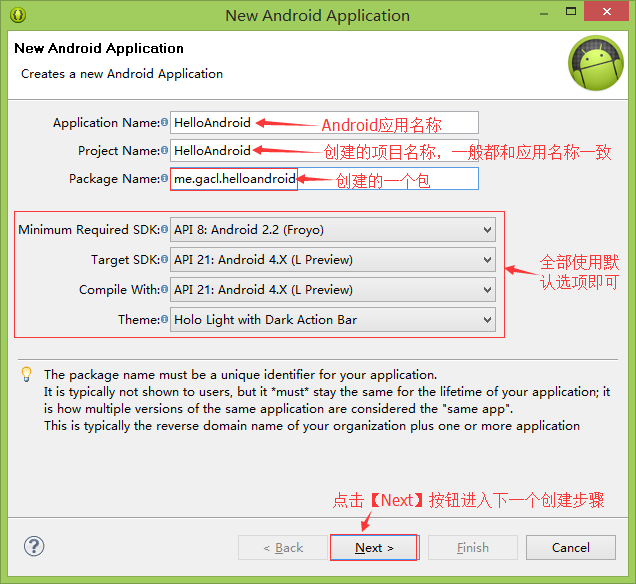Image resolution: width=636 pixels, height=584 pixels.
Task: Click the lightbulb tip icon
Action: (26, 374)
